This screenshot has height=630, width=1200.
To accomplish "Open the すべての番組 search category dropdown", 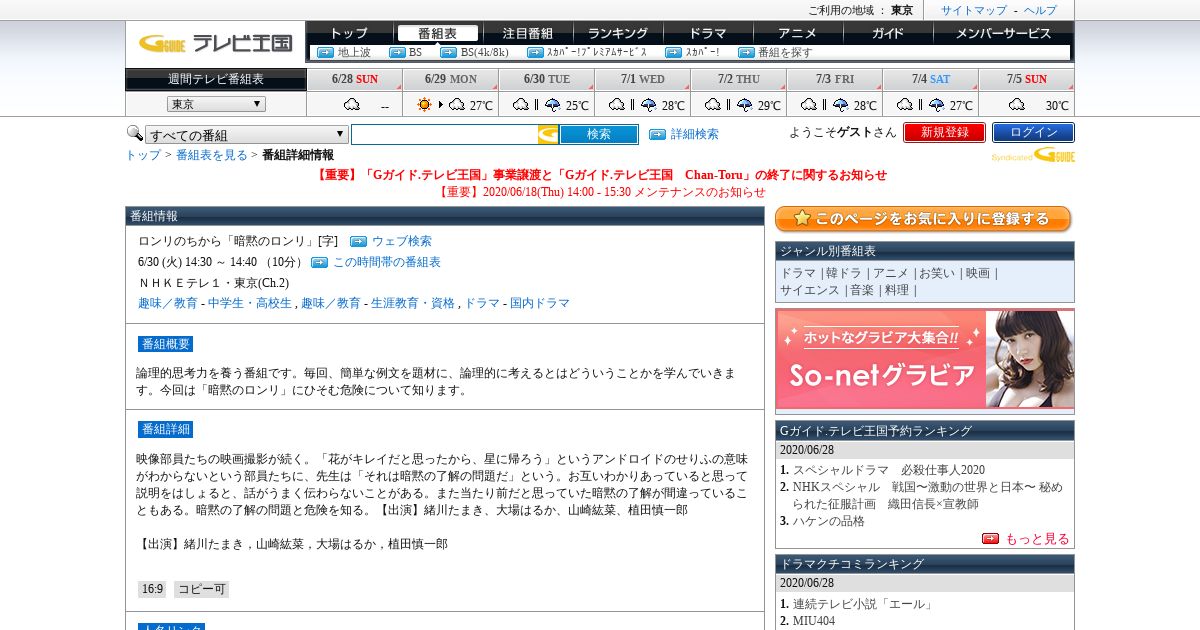I will point(247,134).
